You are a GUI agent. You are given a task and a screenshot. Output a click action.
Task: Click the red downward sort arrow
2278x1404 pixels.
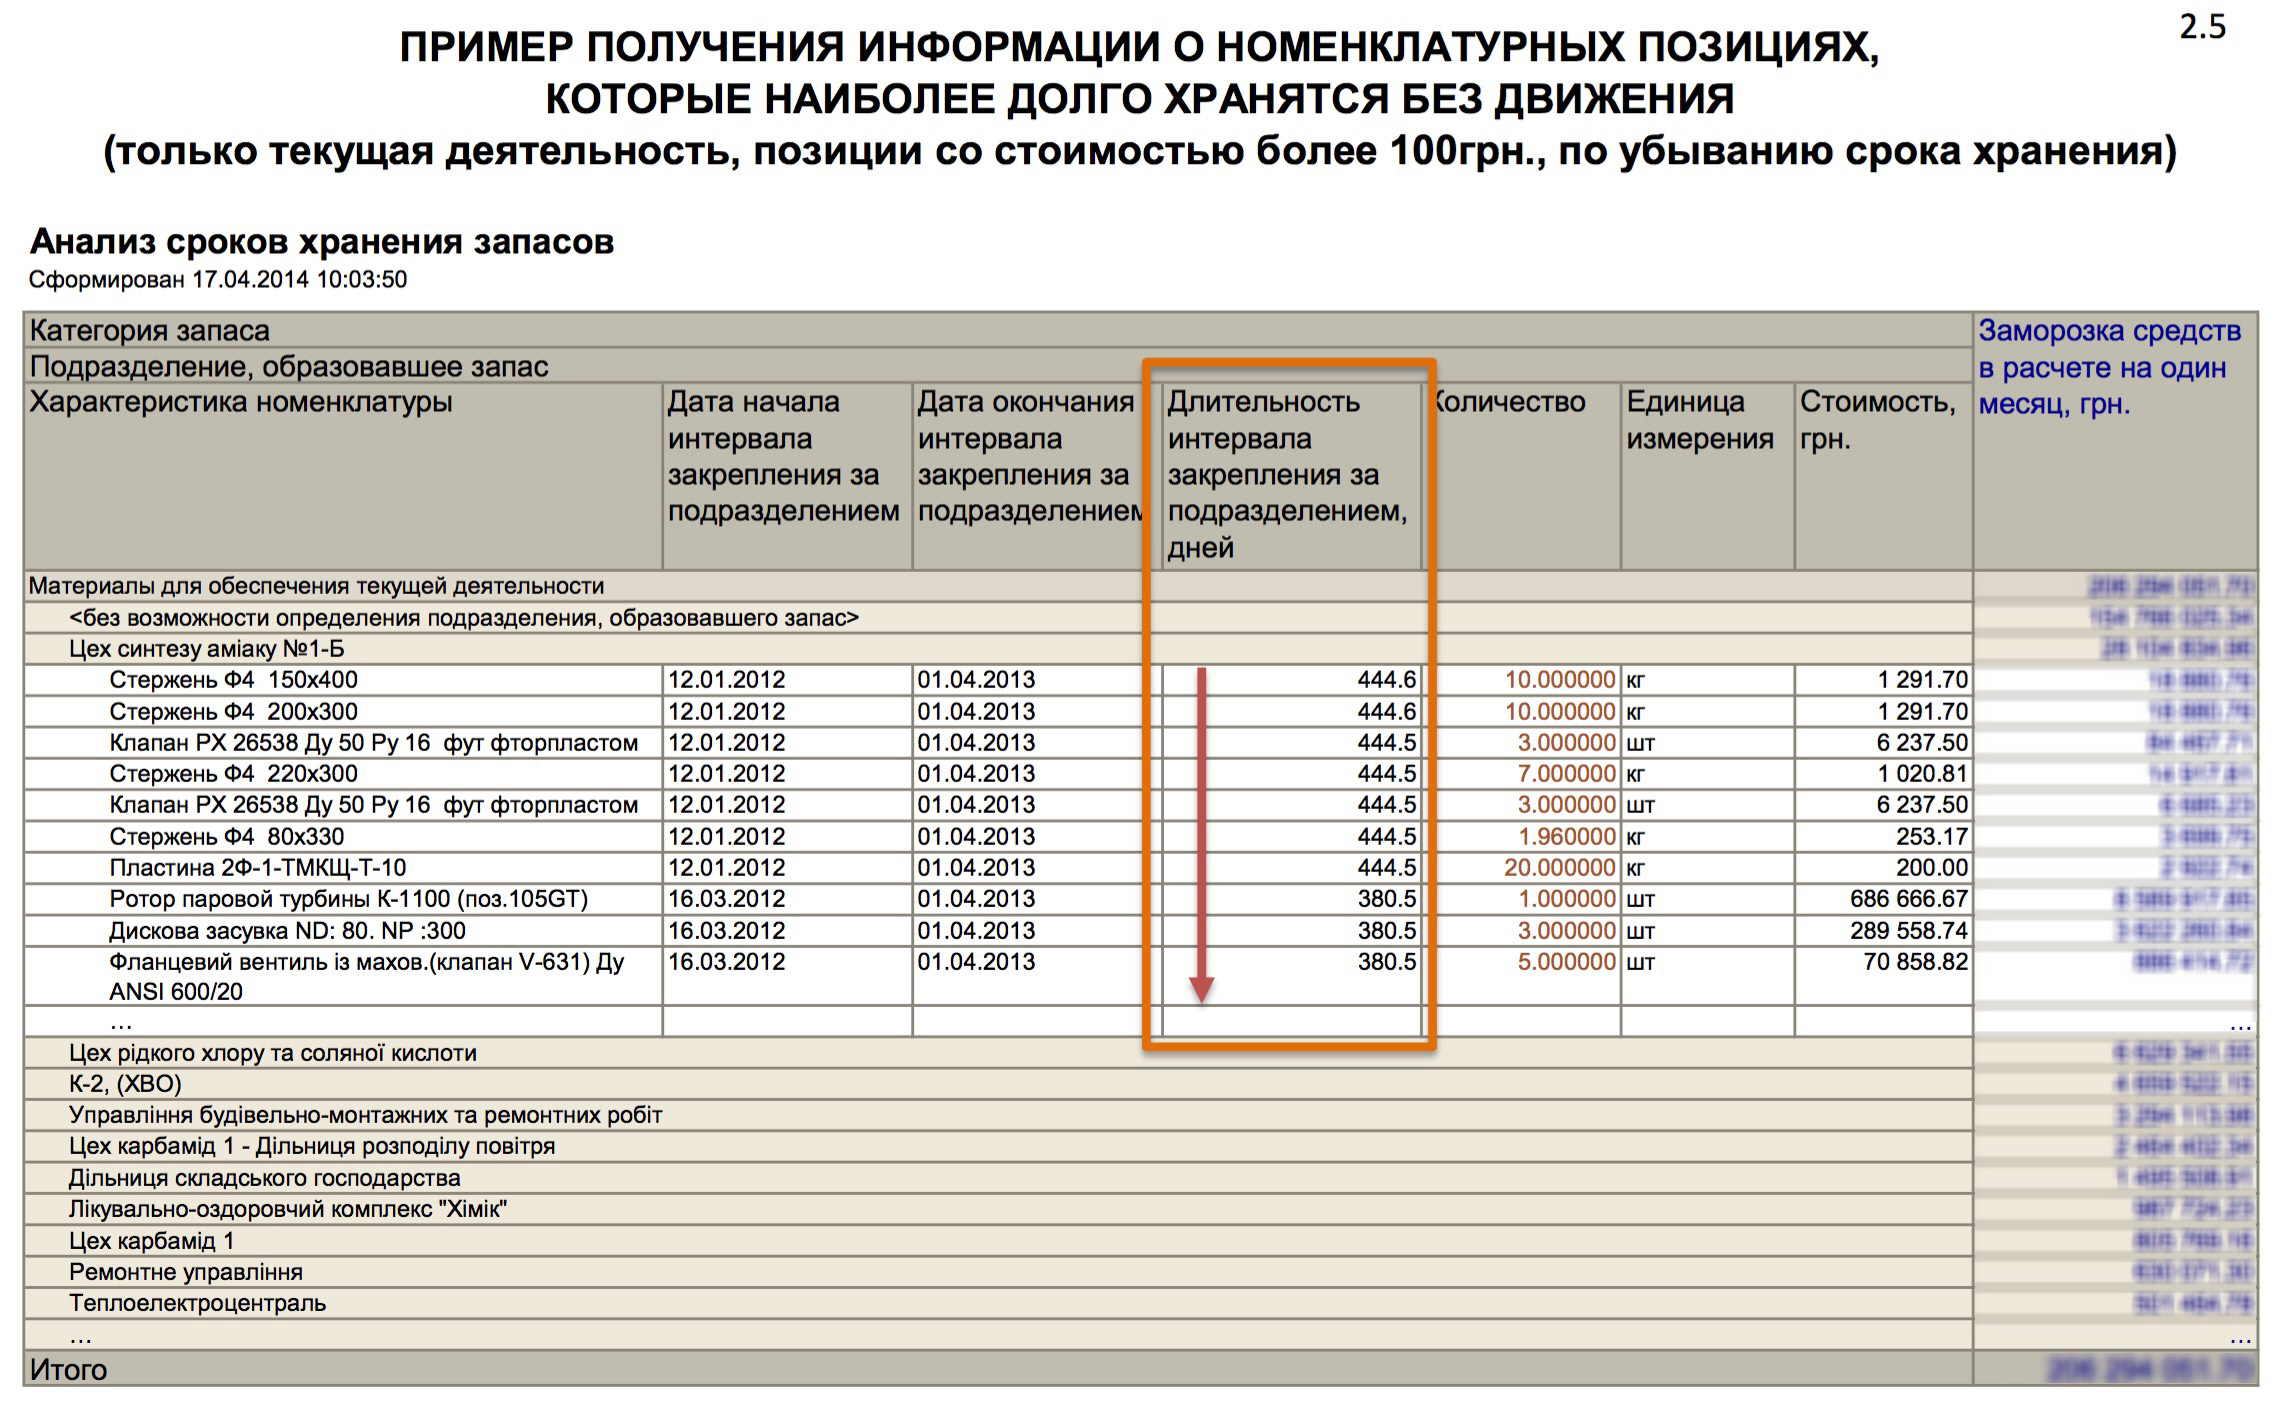1201,835
